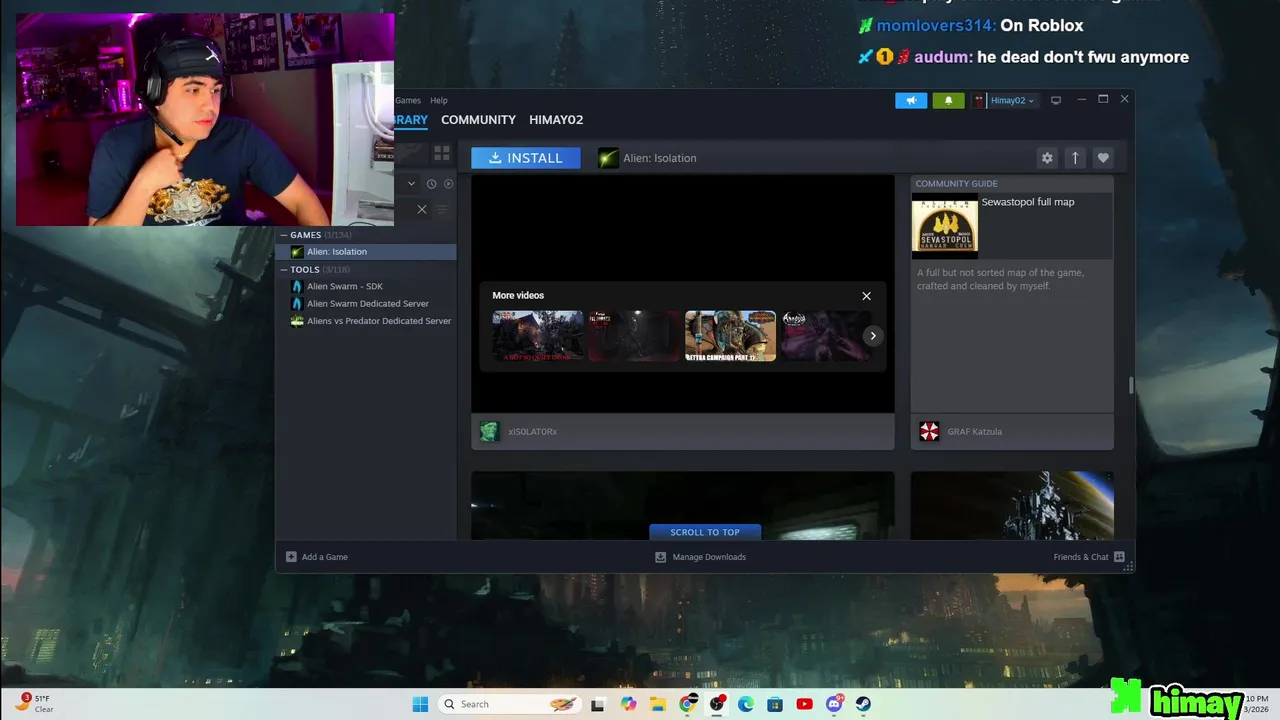Open Friends & Chat
Screen dimensions: 1280x720
point(1089,557)
